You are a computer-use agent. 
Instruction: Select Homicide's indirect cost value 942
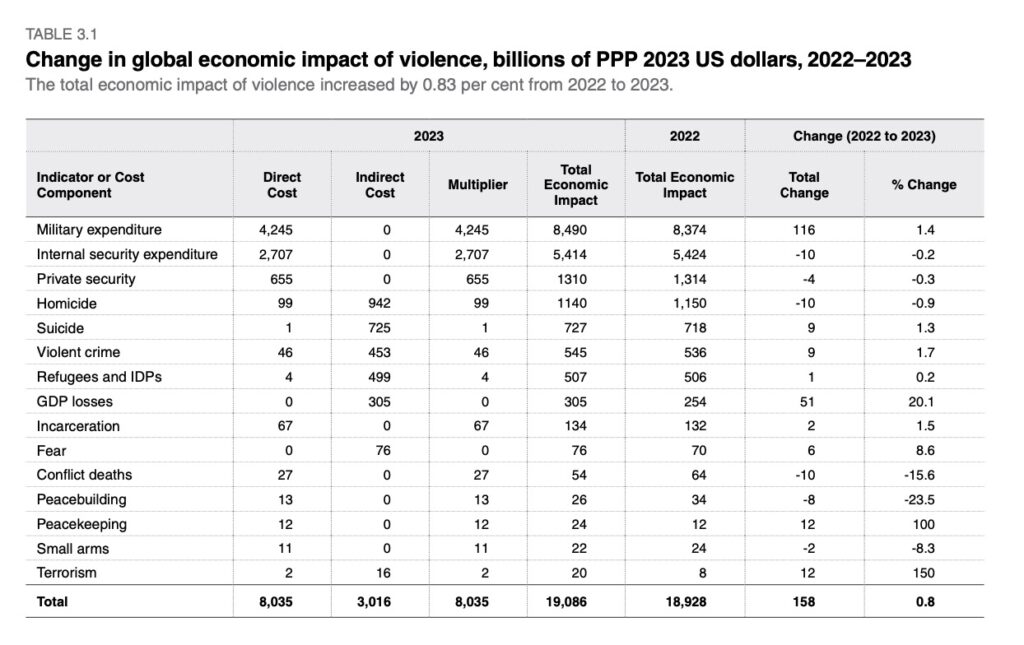coord(380,303)
